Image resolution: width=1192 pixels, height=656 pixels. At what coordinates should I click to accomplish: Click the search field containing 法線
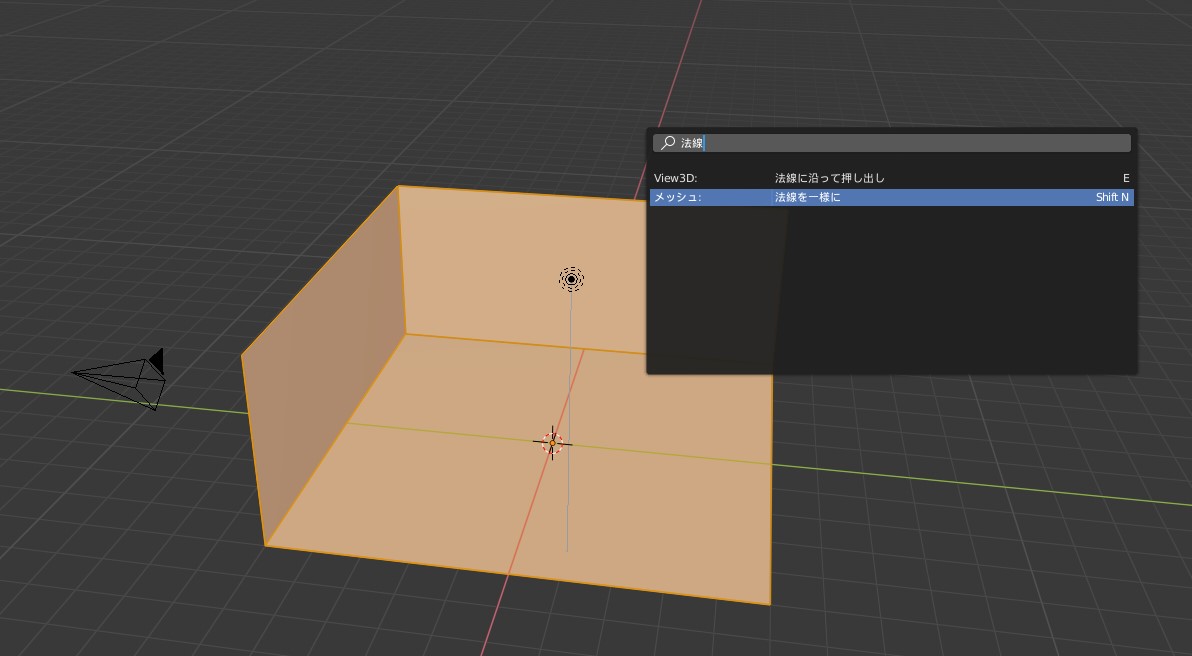tap(892, 143)
